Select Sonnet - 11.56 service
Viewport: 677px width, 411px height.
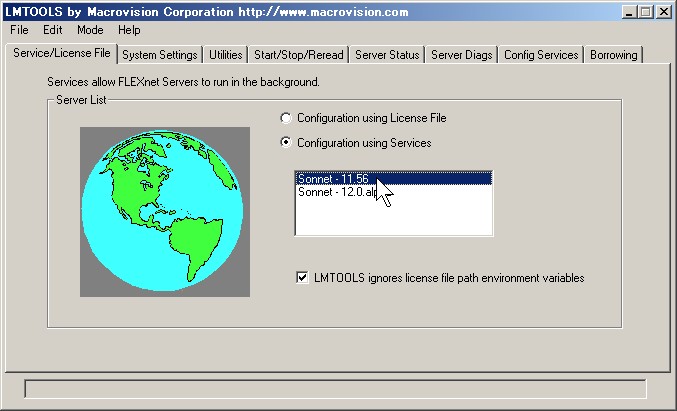click(394, 179)
